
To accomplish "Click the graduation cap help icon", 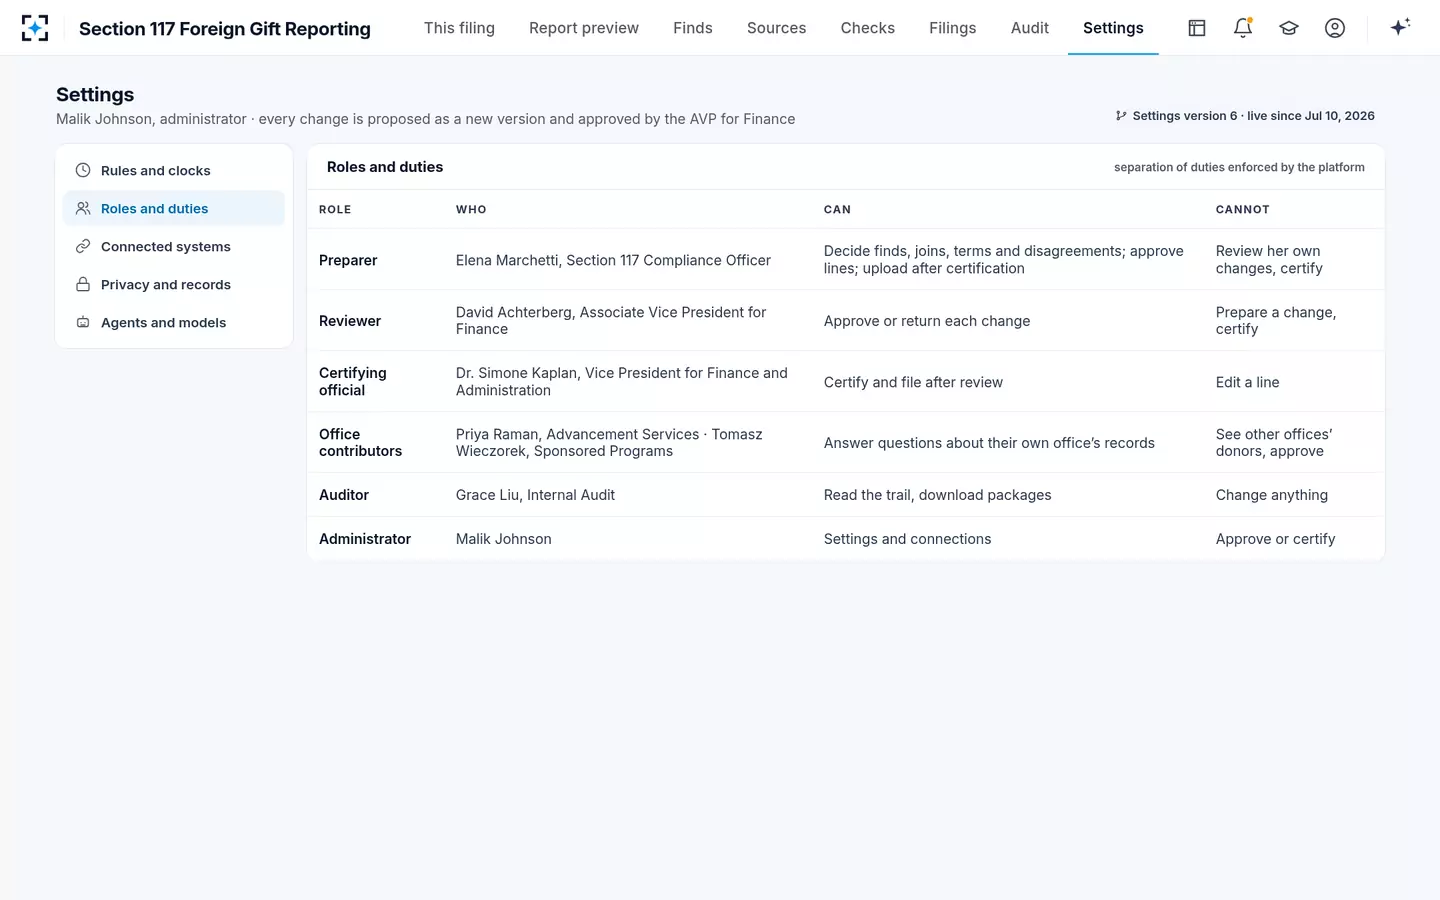I will (x=1289, y=28).
